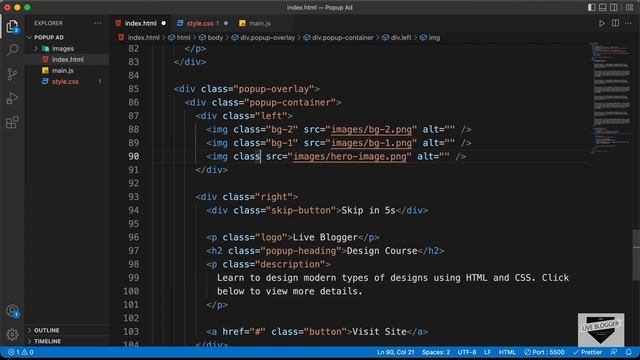Viewport: 640px width, 360px height.
Task: Open the Extensions view
Action: click(12, 122)
